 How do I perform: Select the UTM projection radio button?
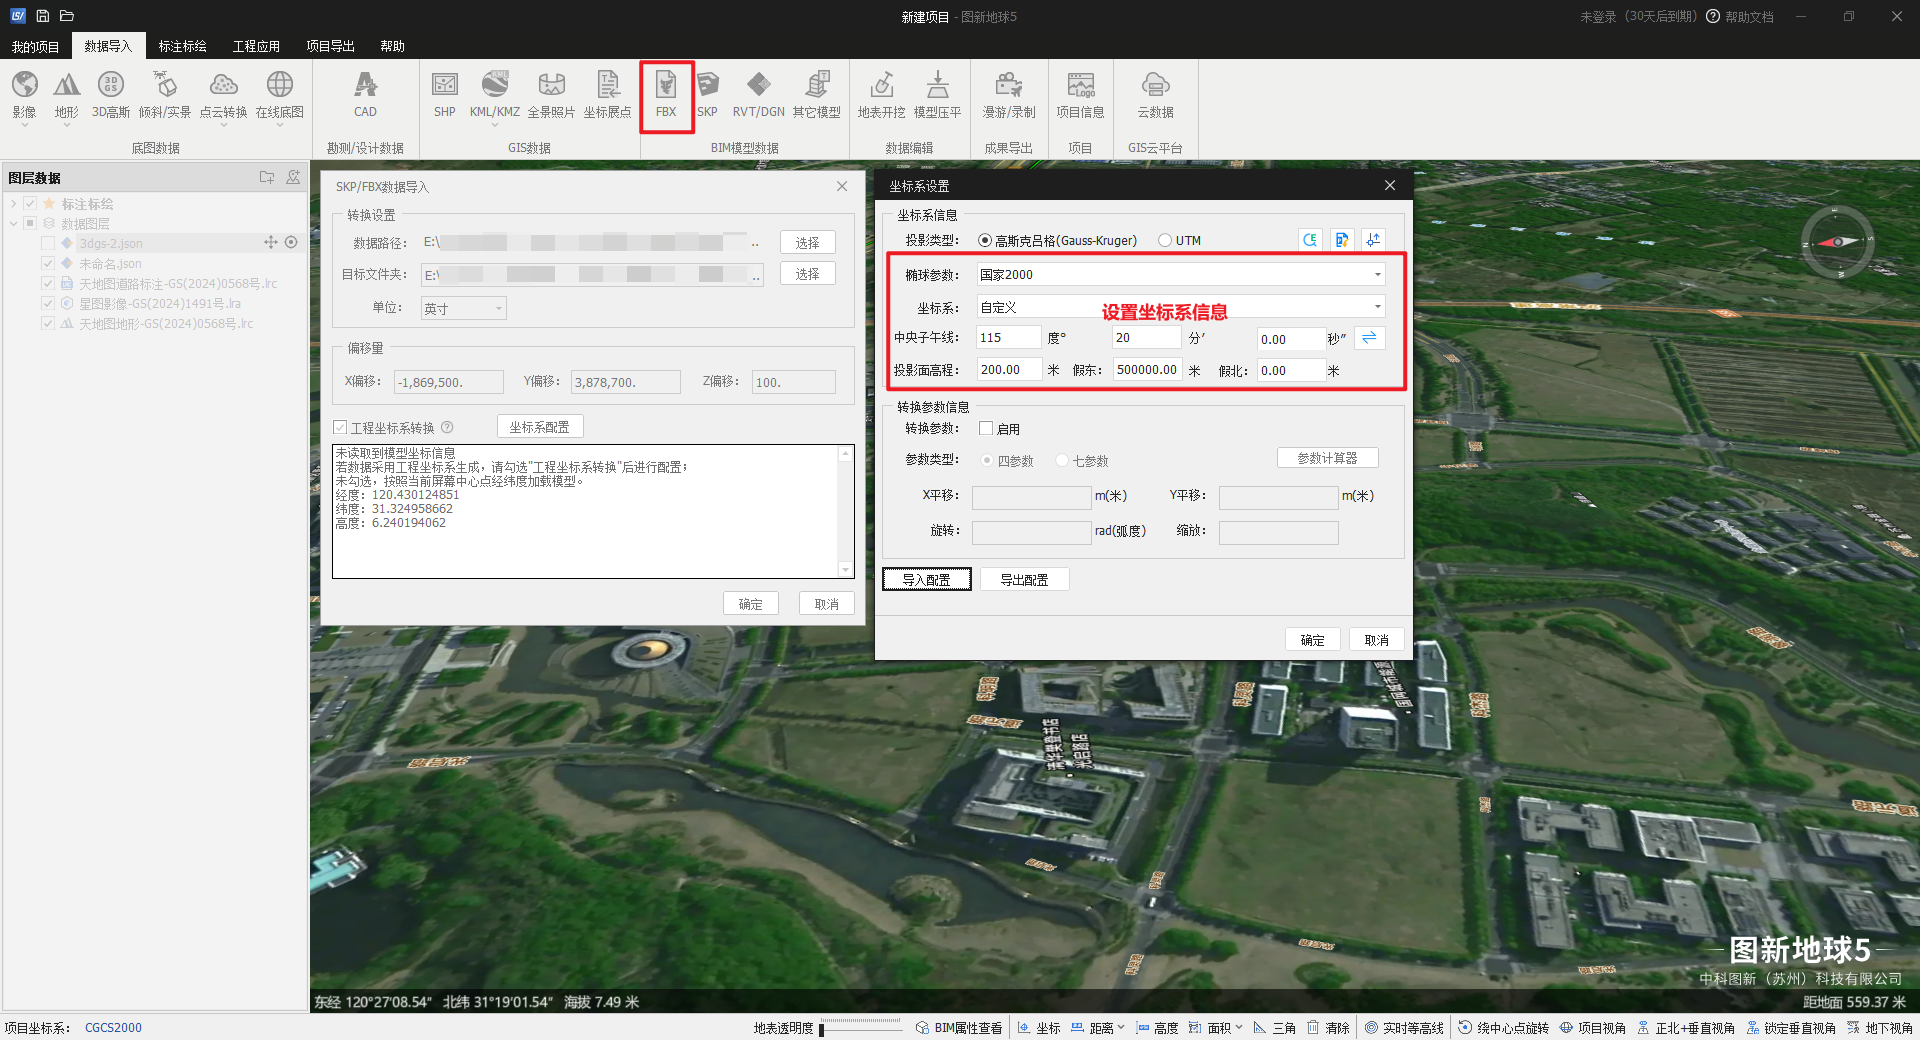[1165, 241]
